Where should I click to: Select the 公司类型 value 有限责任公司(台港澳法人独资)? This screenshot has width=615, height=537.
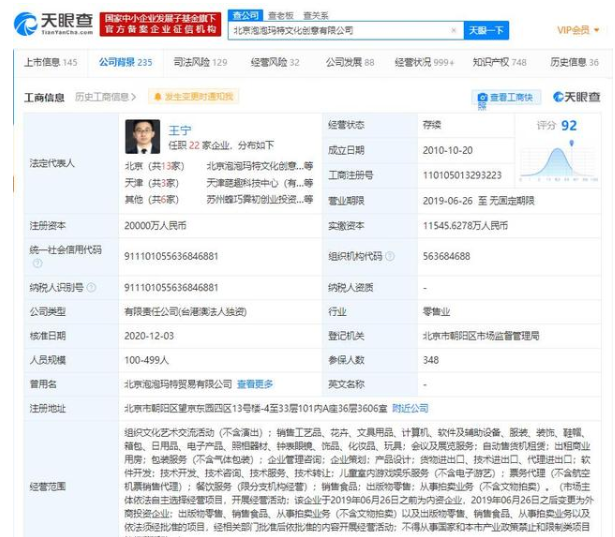click(185, 311)
